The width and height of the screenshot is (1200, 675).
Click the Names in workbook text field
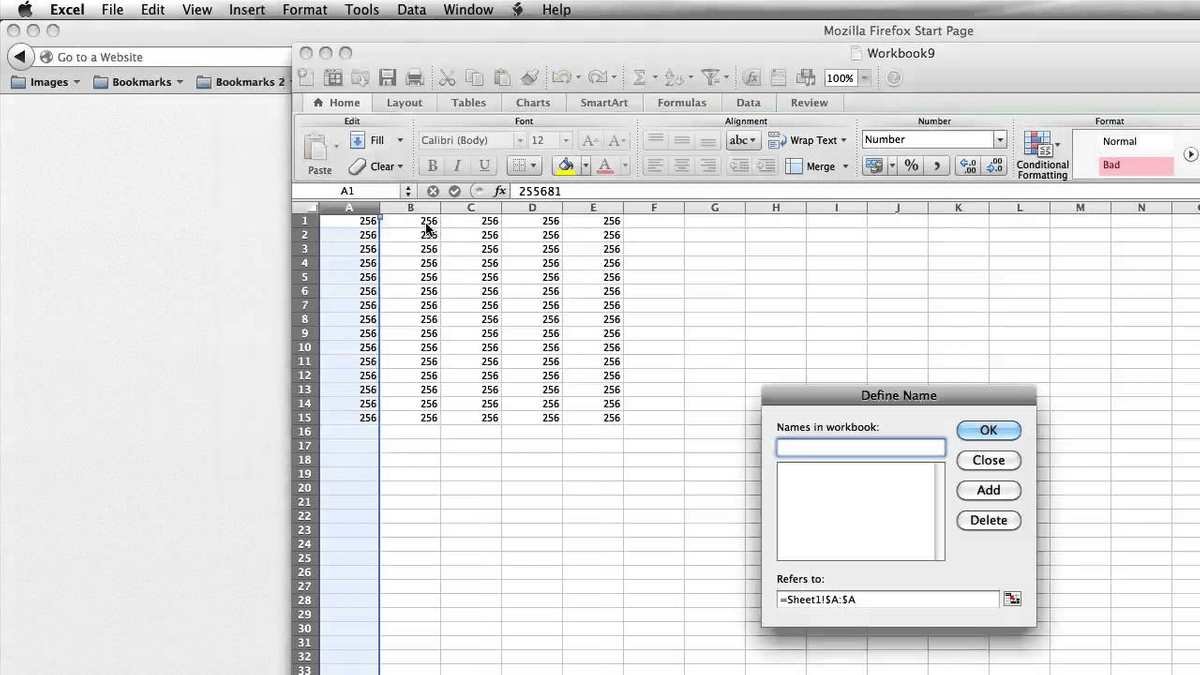[860, 448]
